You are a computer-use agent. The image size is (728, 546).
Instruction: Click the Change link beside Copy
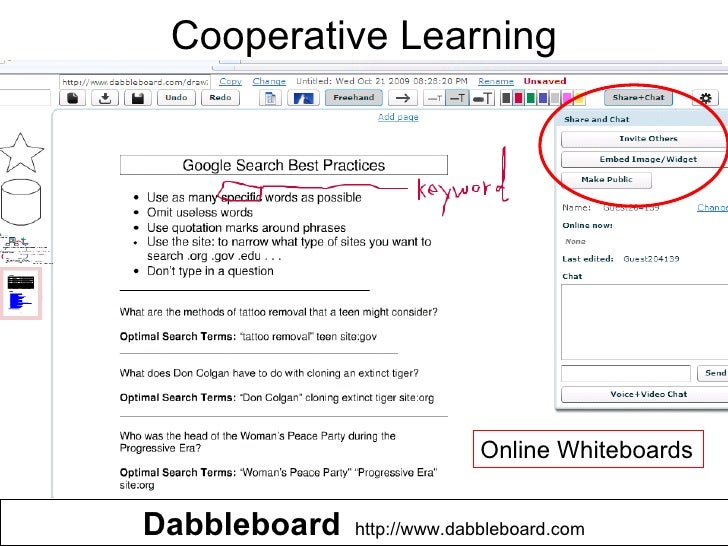(x=269, y=81)
